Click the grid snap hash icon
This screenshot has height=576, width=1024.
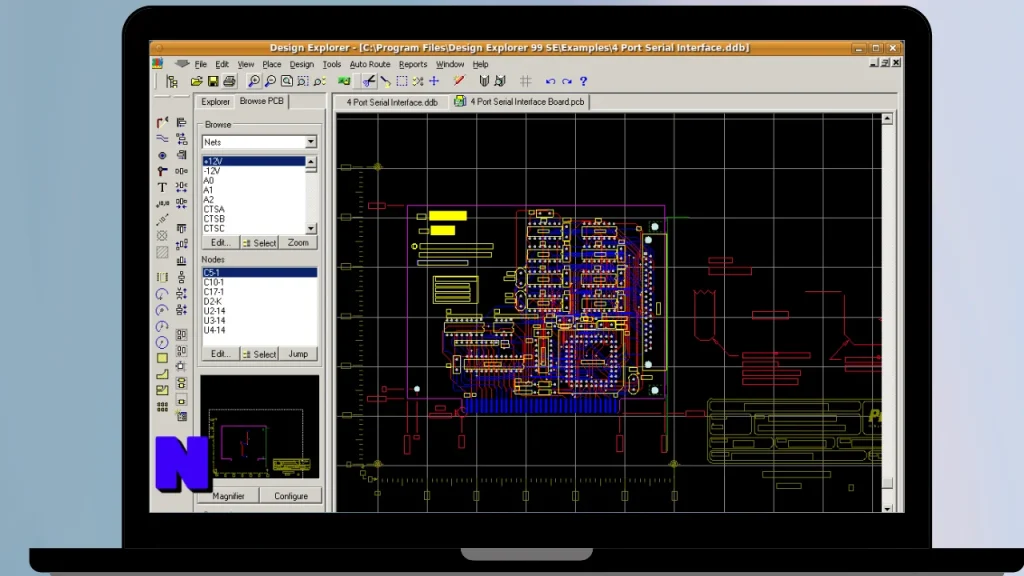[525, 82]
